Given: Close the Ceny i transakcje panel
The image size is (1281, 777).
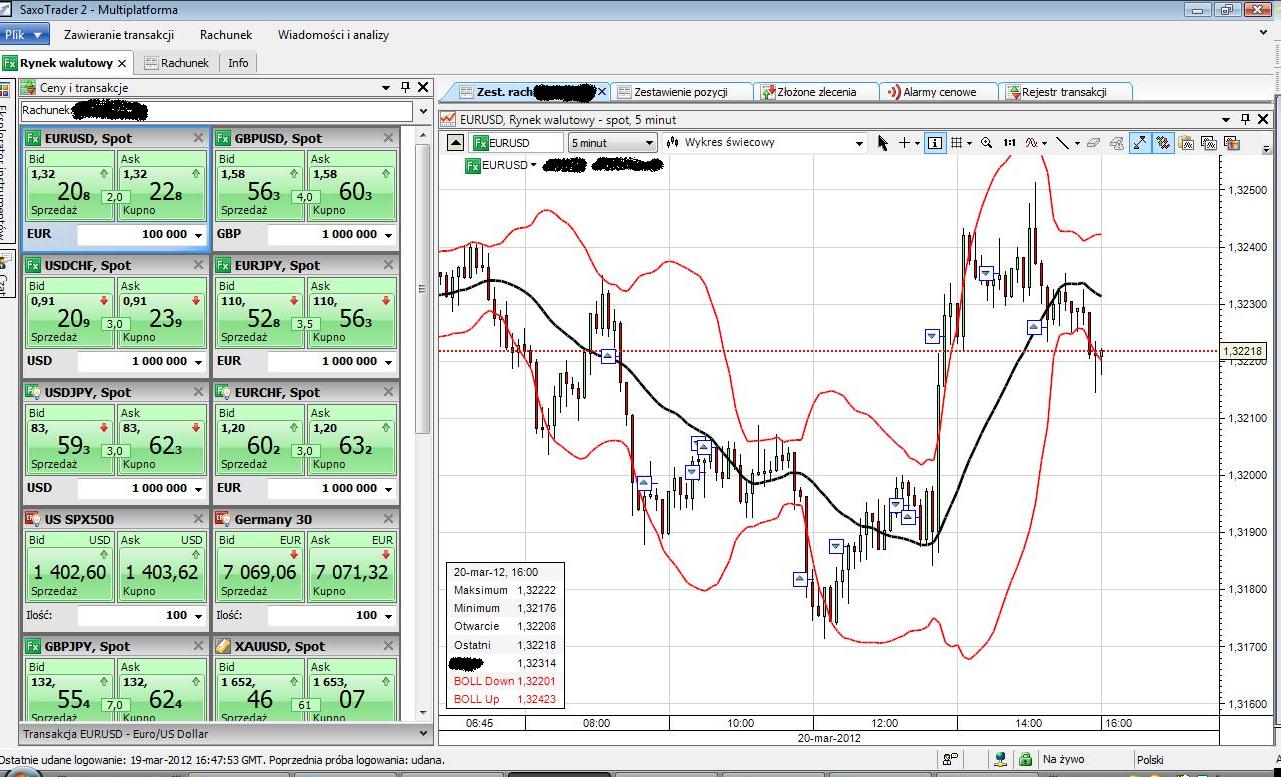Looking at the screenshot, I should pos(423,88).
